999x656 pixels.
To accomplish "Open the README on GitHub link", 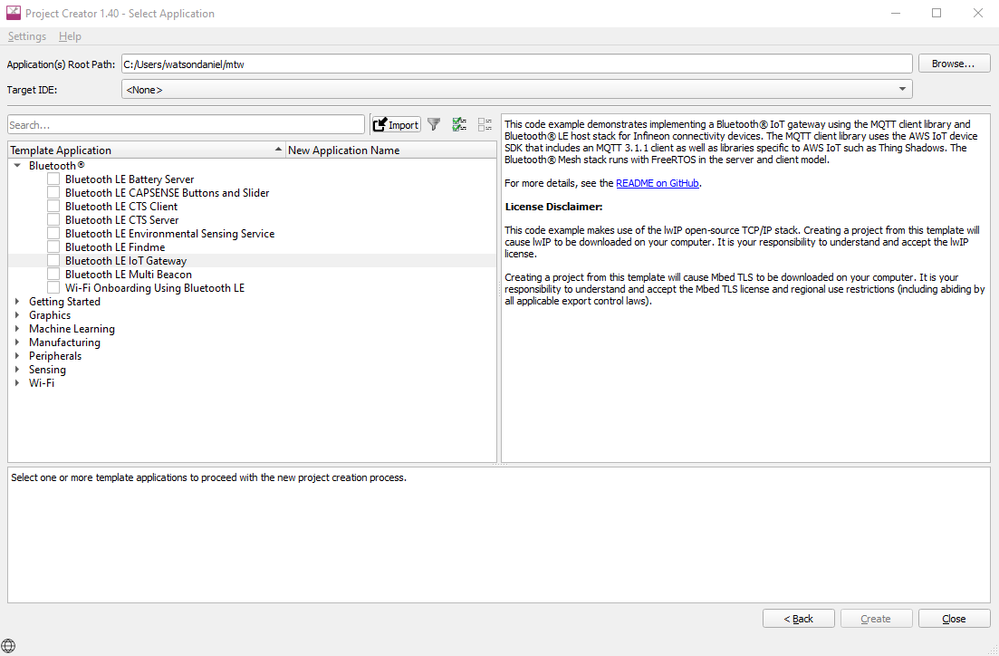I will pyautogui.click(x=657, y=184).
